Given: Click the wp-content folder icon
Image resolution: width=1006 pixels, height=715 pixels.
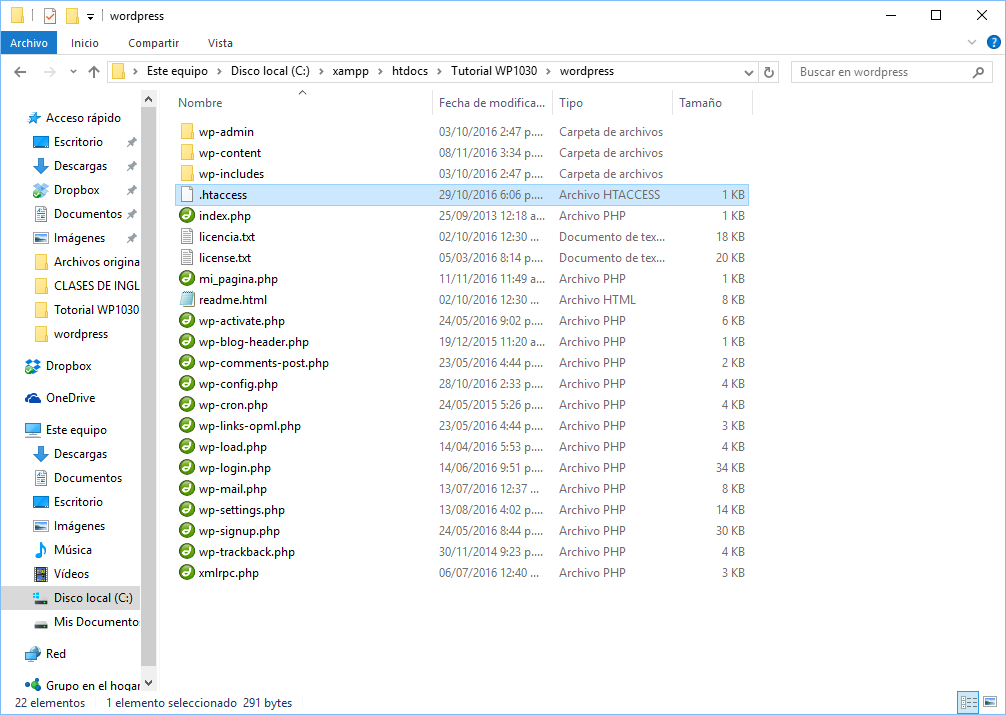Looking at the screenshot, I should (x=187, y=153).
